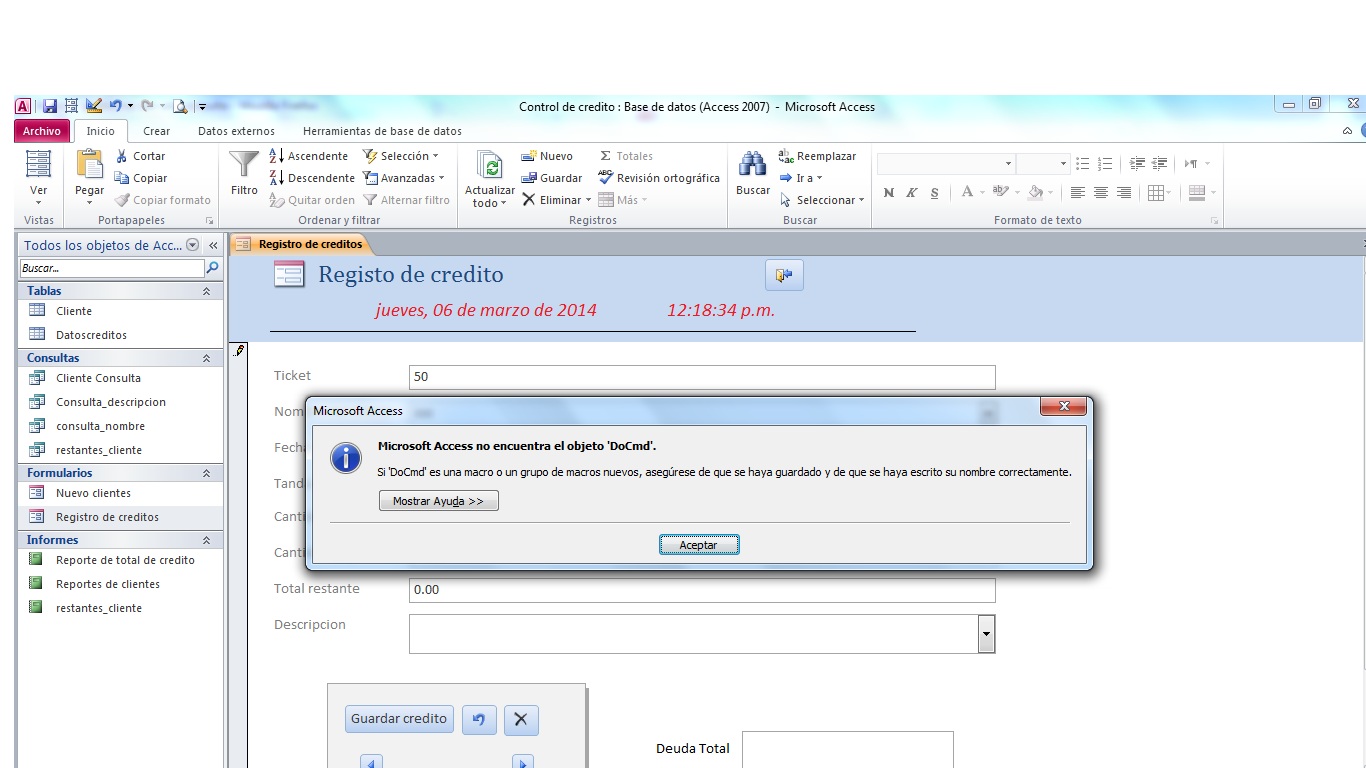Click the Cortar scissors command
This screenshot has width=1366, height=768.
[x=140, y=156]
